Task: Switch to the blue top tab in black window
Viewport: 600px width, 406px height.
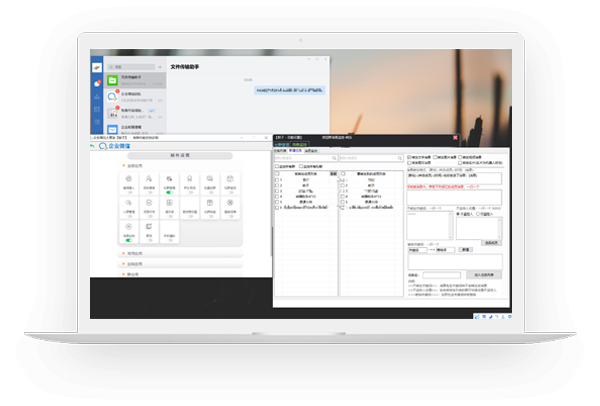Action: coord(282,145)
